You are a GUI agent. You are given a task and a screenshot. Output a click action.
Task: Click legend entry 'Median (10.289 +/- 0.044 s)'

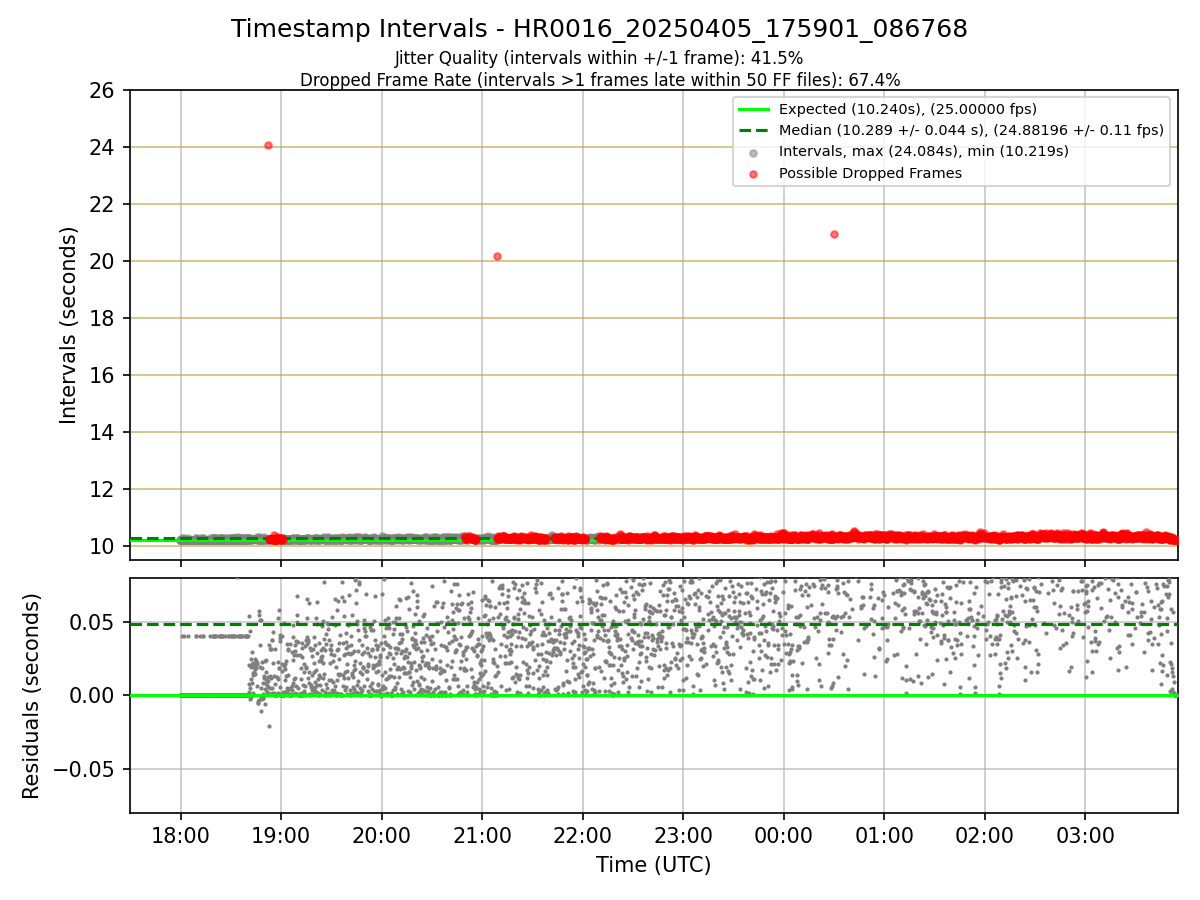coord(971,130)
